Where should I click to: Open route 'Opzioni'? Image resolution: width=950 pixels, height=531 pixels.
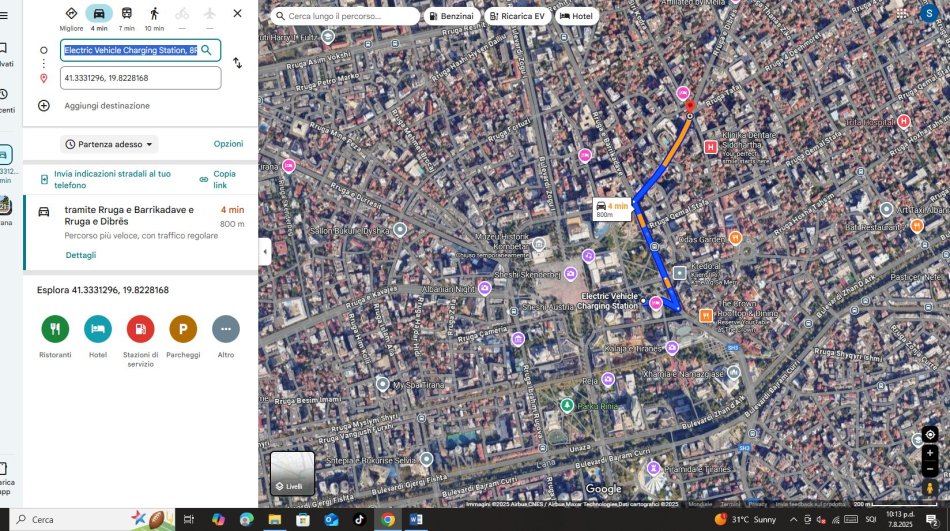coord(228,144)
